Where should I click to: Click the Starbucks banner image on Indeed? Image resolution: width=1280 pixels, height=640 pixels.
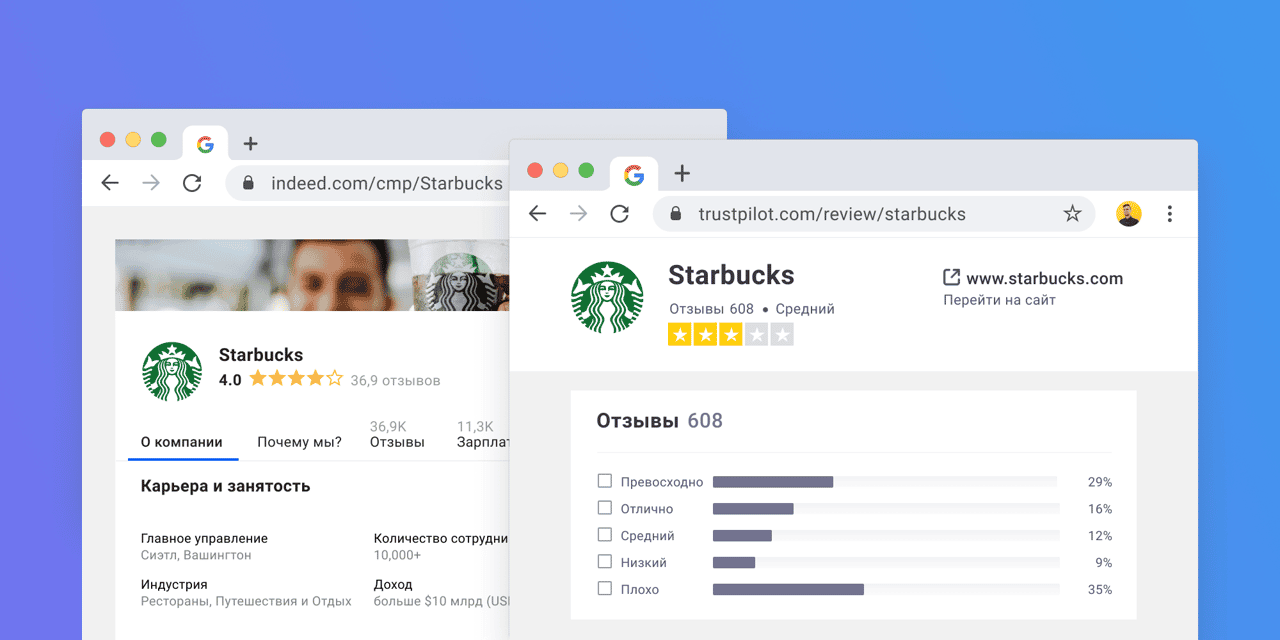312,275
